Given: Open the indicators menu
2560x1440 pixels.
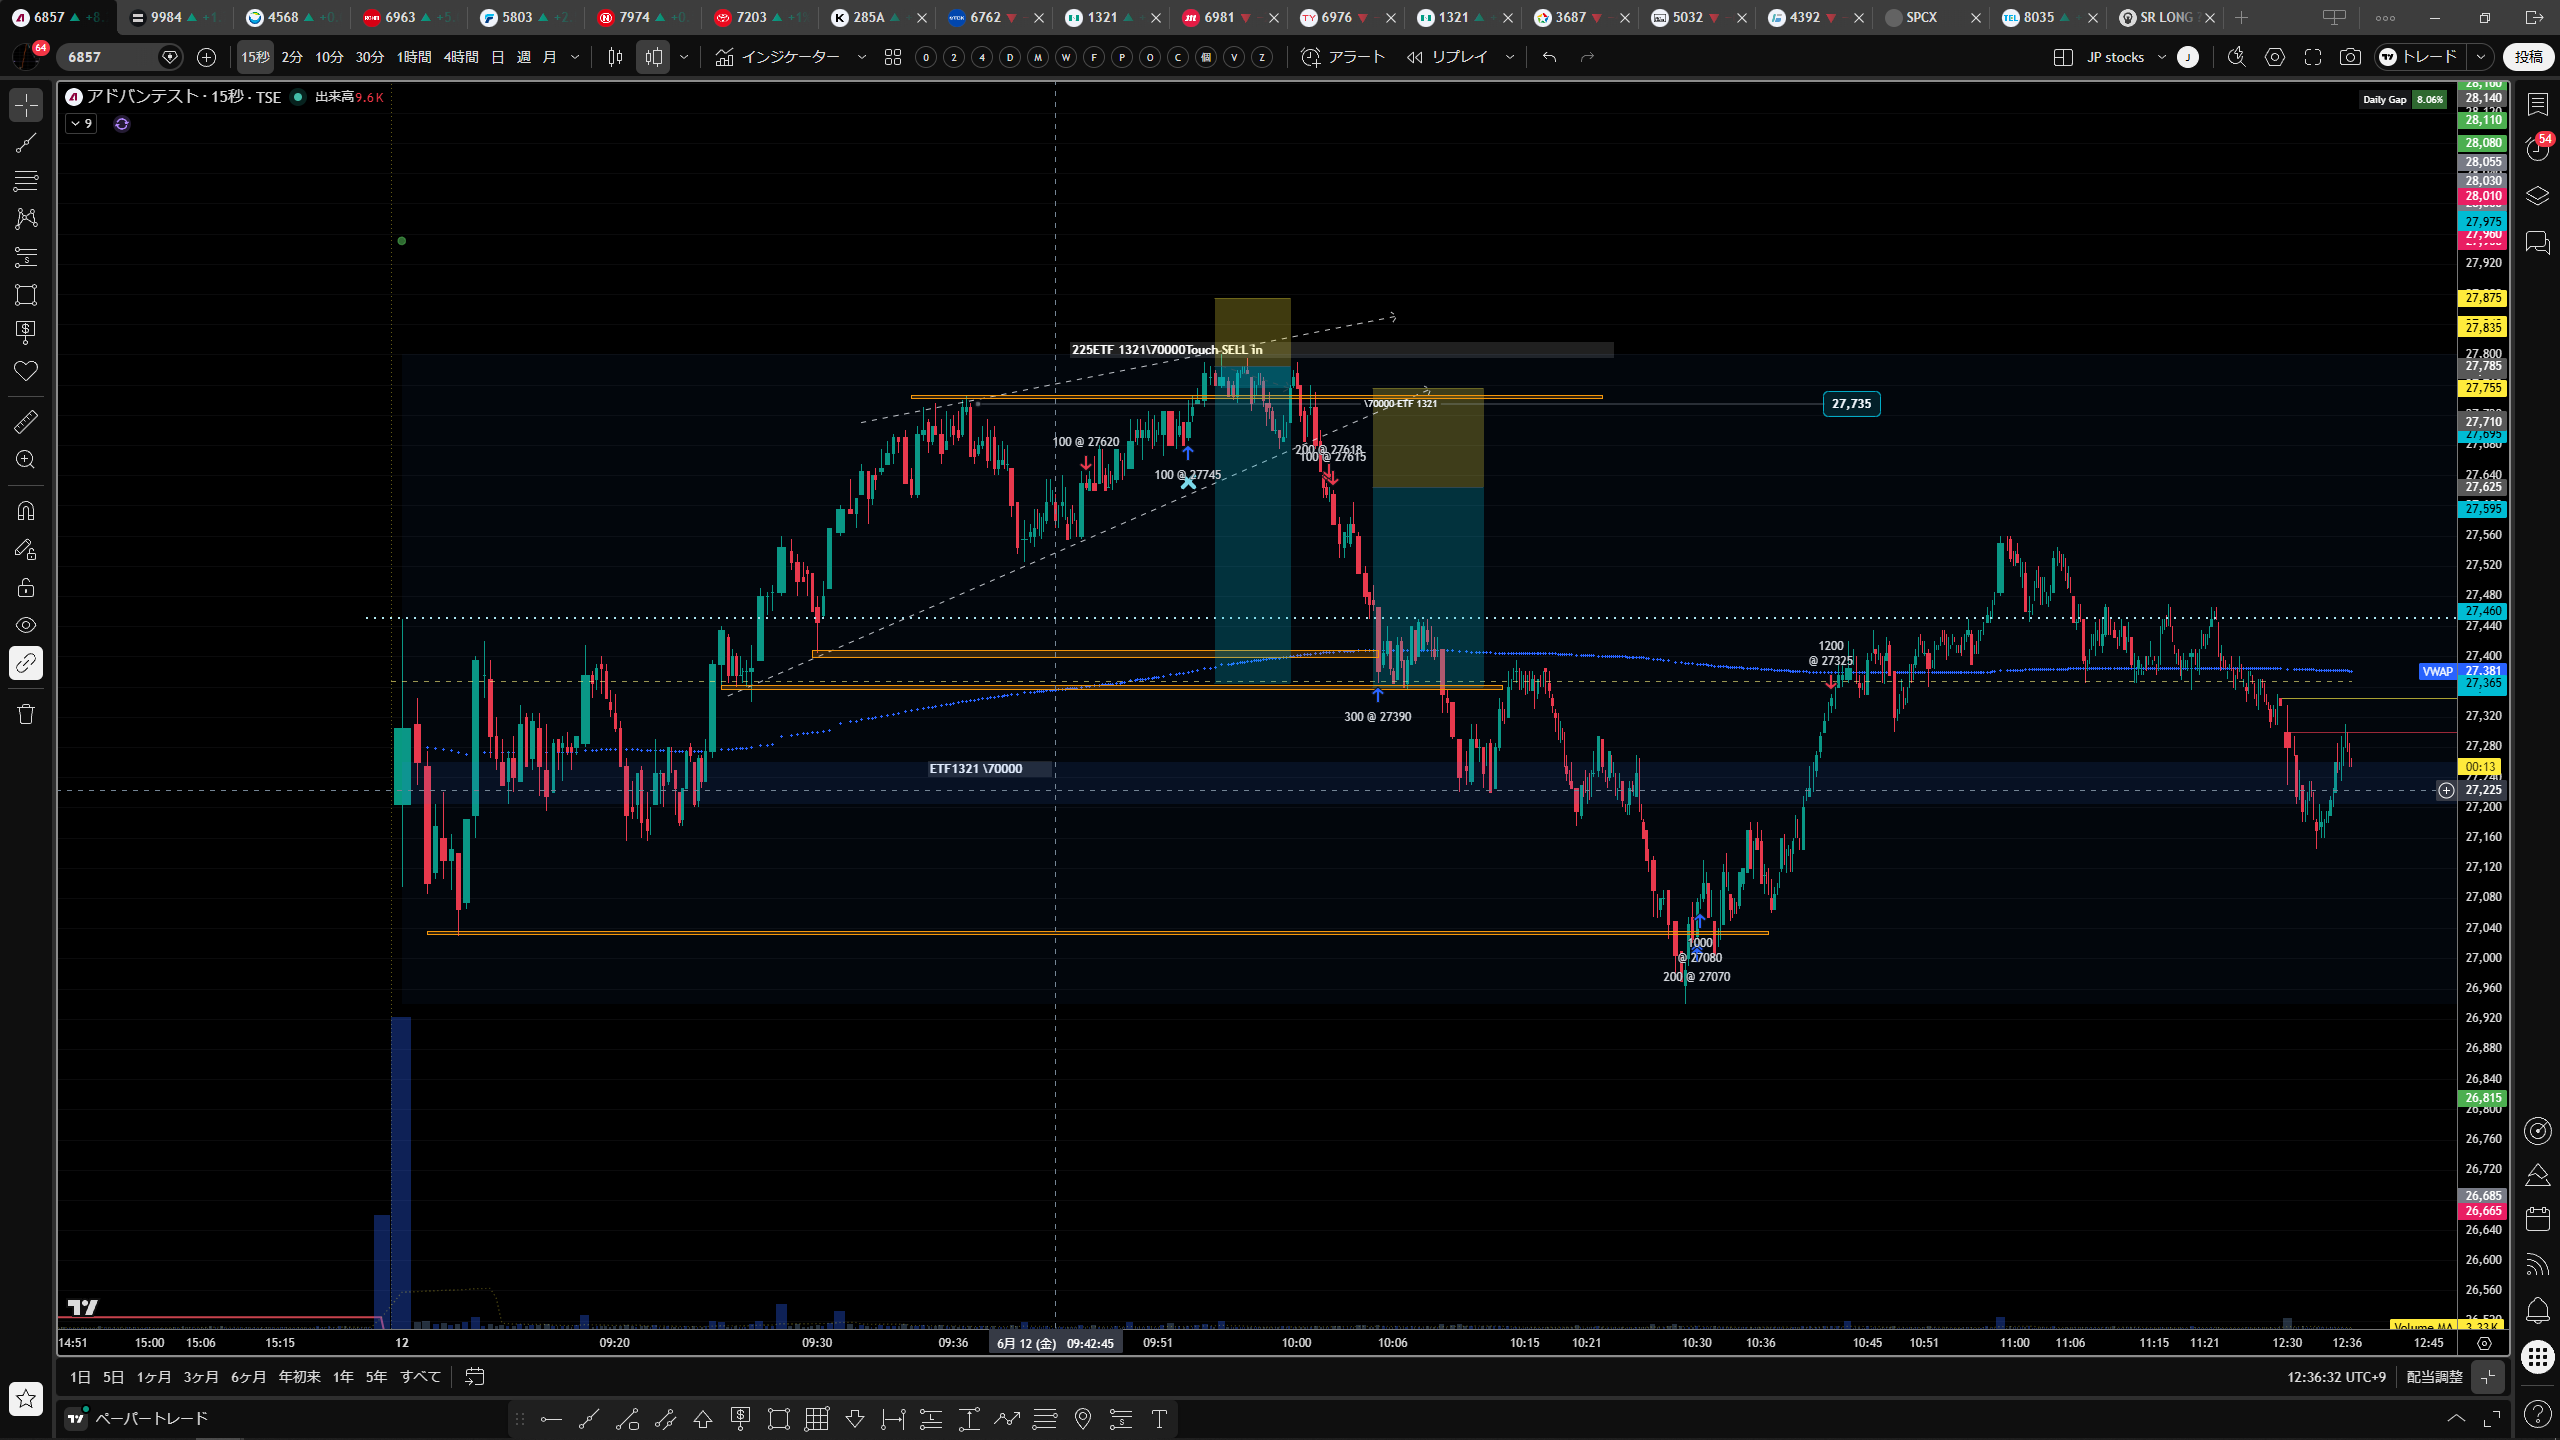Looking at the screenshot, I should 779,57.
